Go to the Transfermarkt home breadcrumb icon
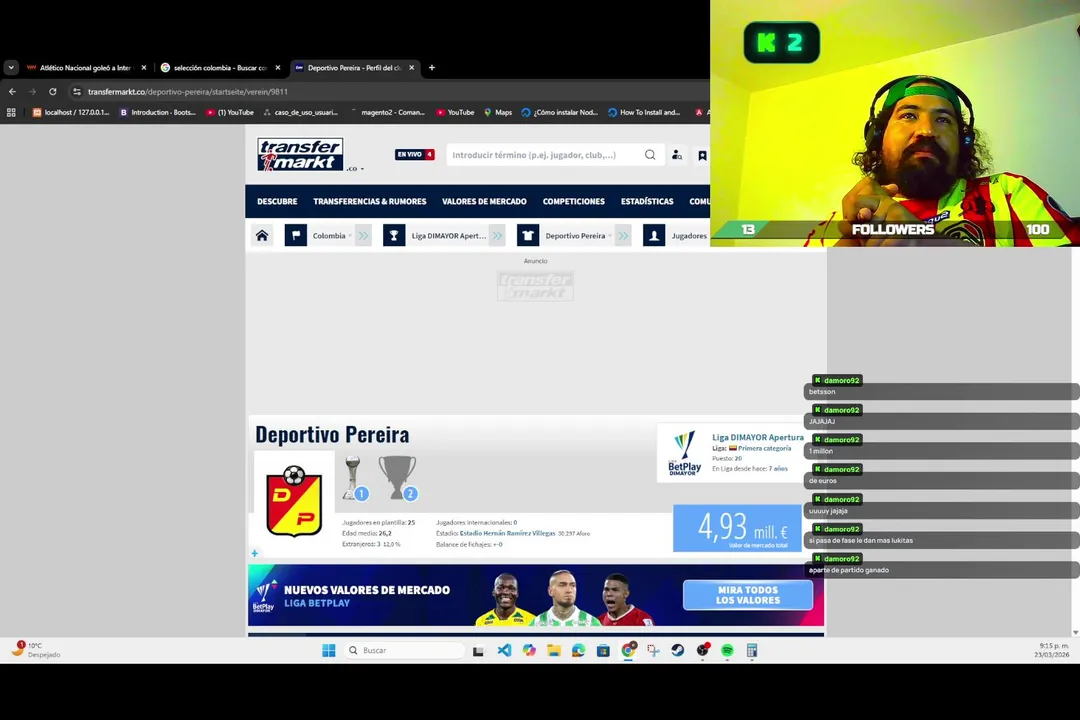Image resolution: width=1080 pixels, height=720 pixels. [262, 236]
